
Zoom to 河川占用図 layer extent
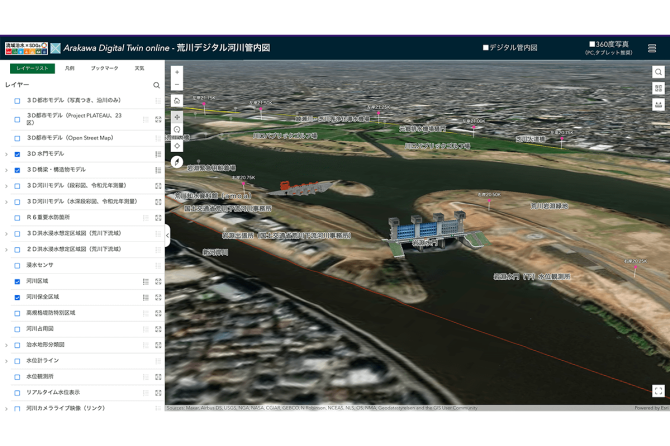pos(158,329)
